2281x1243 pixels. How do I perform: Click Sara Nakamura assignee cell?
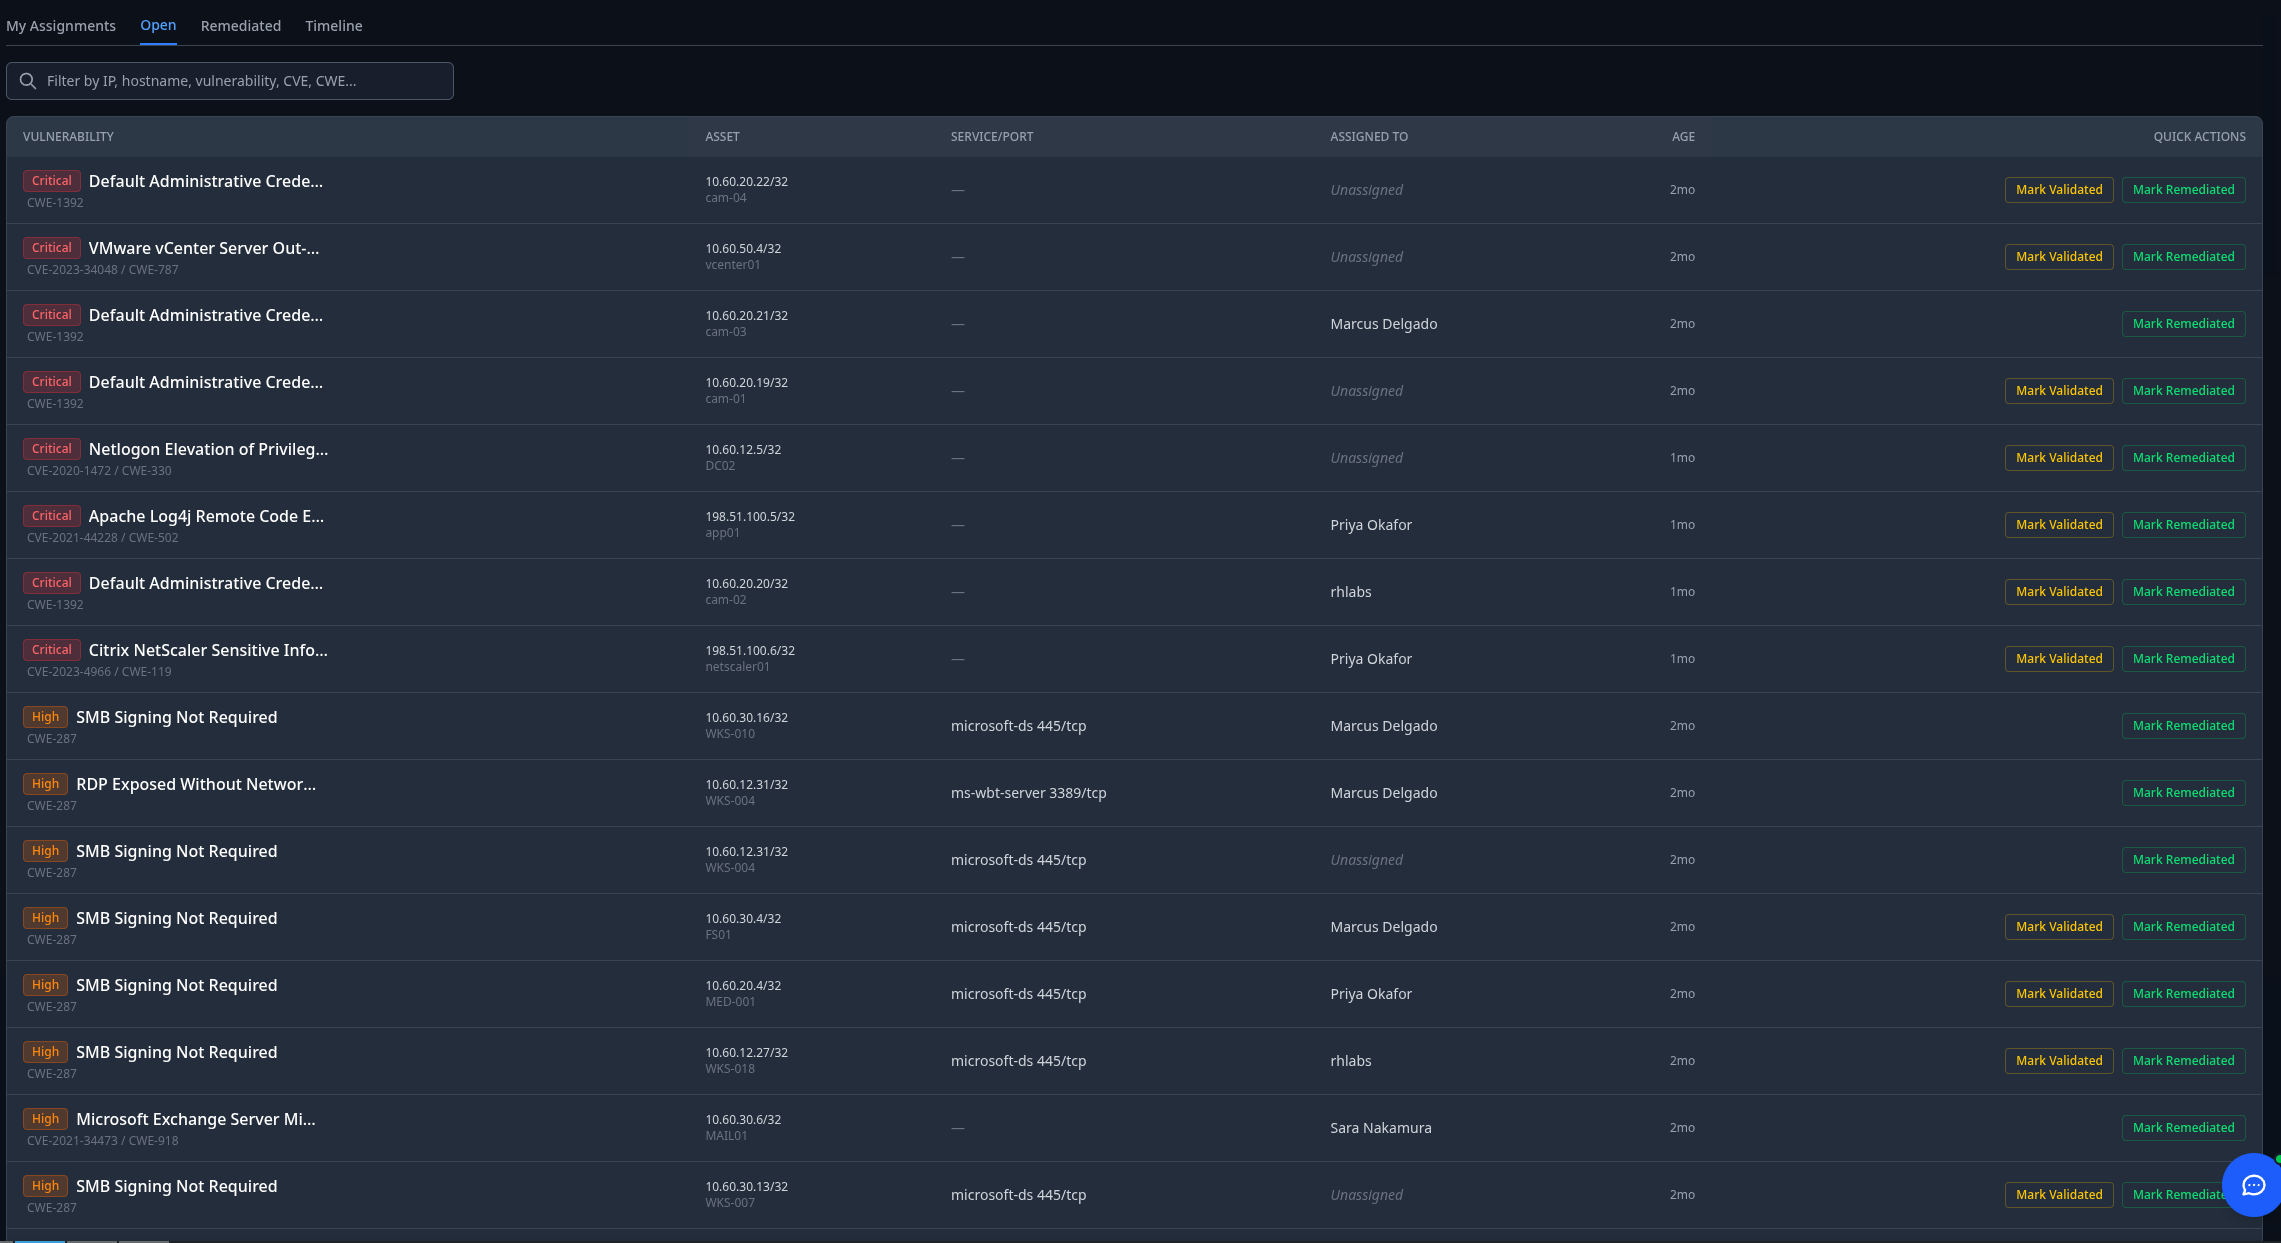[1381, 1128]
